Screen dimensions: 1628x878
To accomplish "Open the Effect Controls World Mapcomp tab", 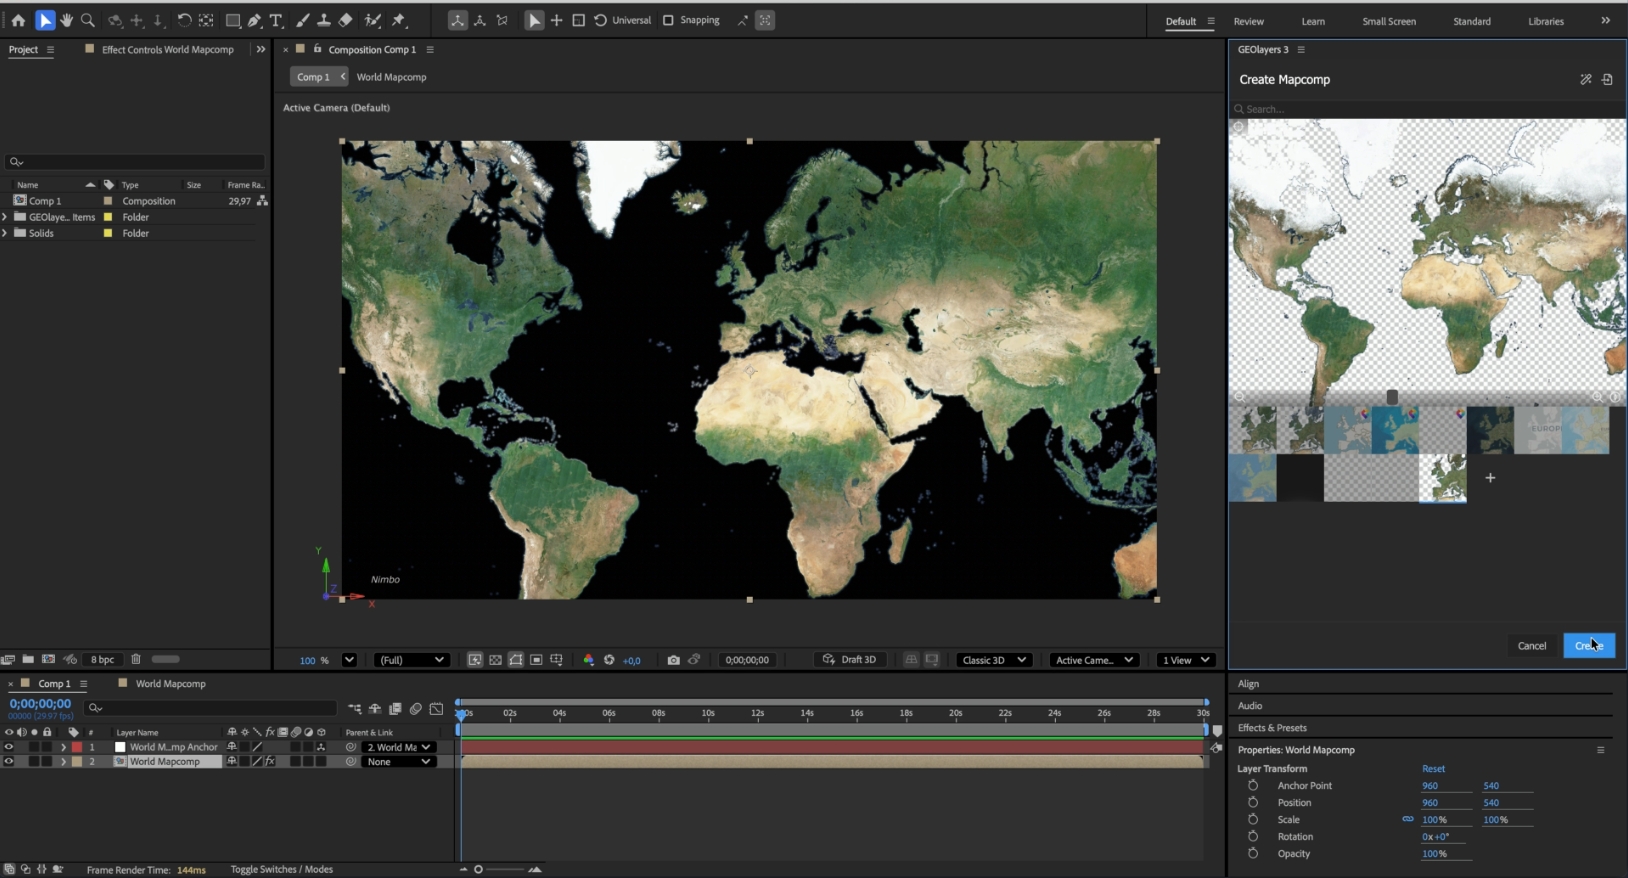I will (167, 49).
